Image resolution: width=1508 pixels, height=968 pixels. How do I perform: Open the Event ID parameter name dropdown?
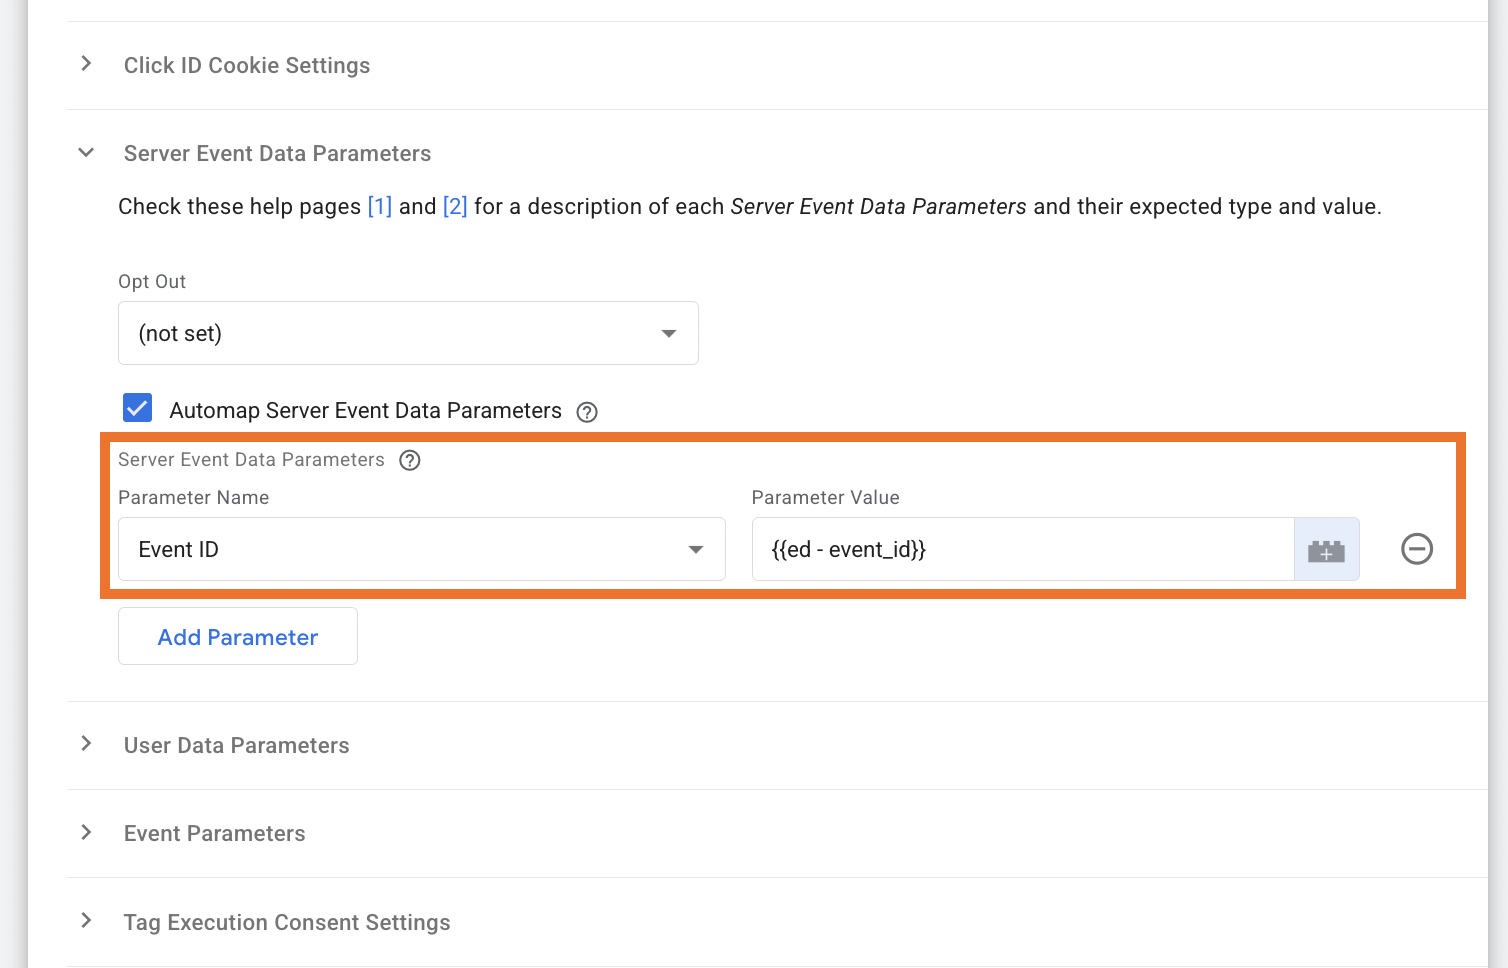pos(421,549)
